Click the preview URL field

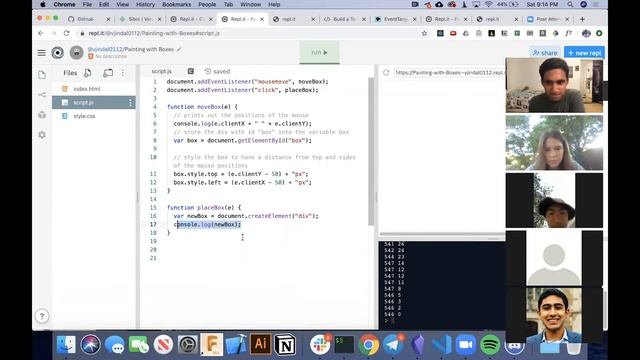pos(449,73)
